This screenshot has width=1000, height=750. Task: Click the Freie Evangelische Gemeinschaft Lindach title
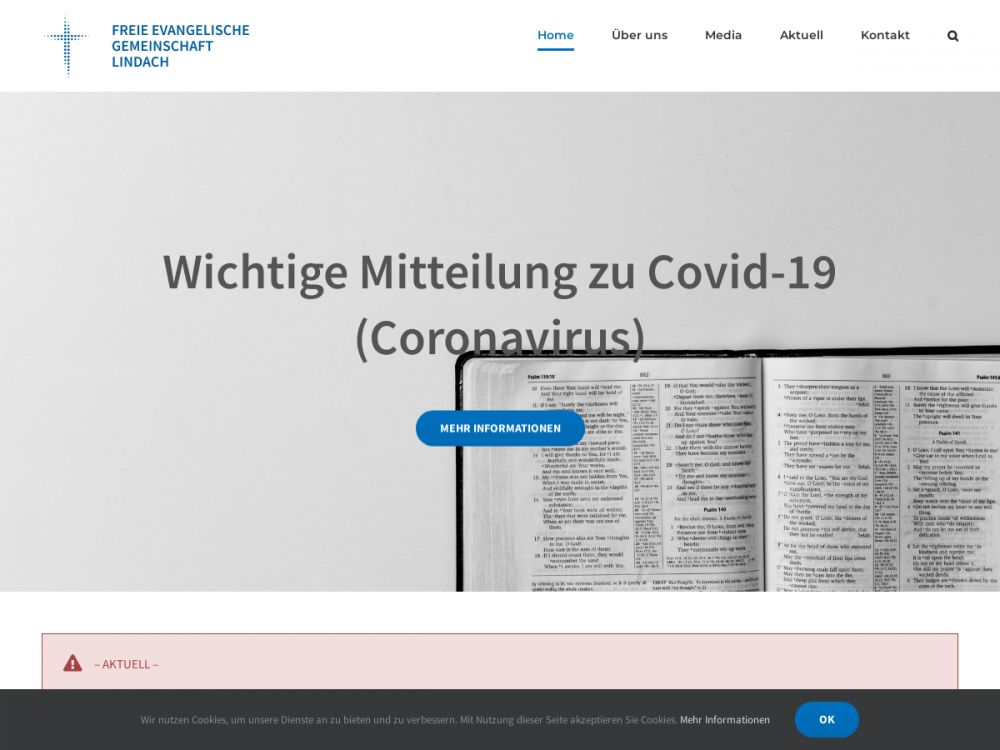(180, 46)
